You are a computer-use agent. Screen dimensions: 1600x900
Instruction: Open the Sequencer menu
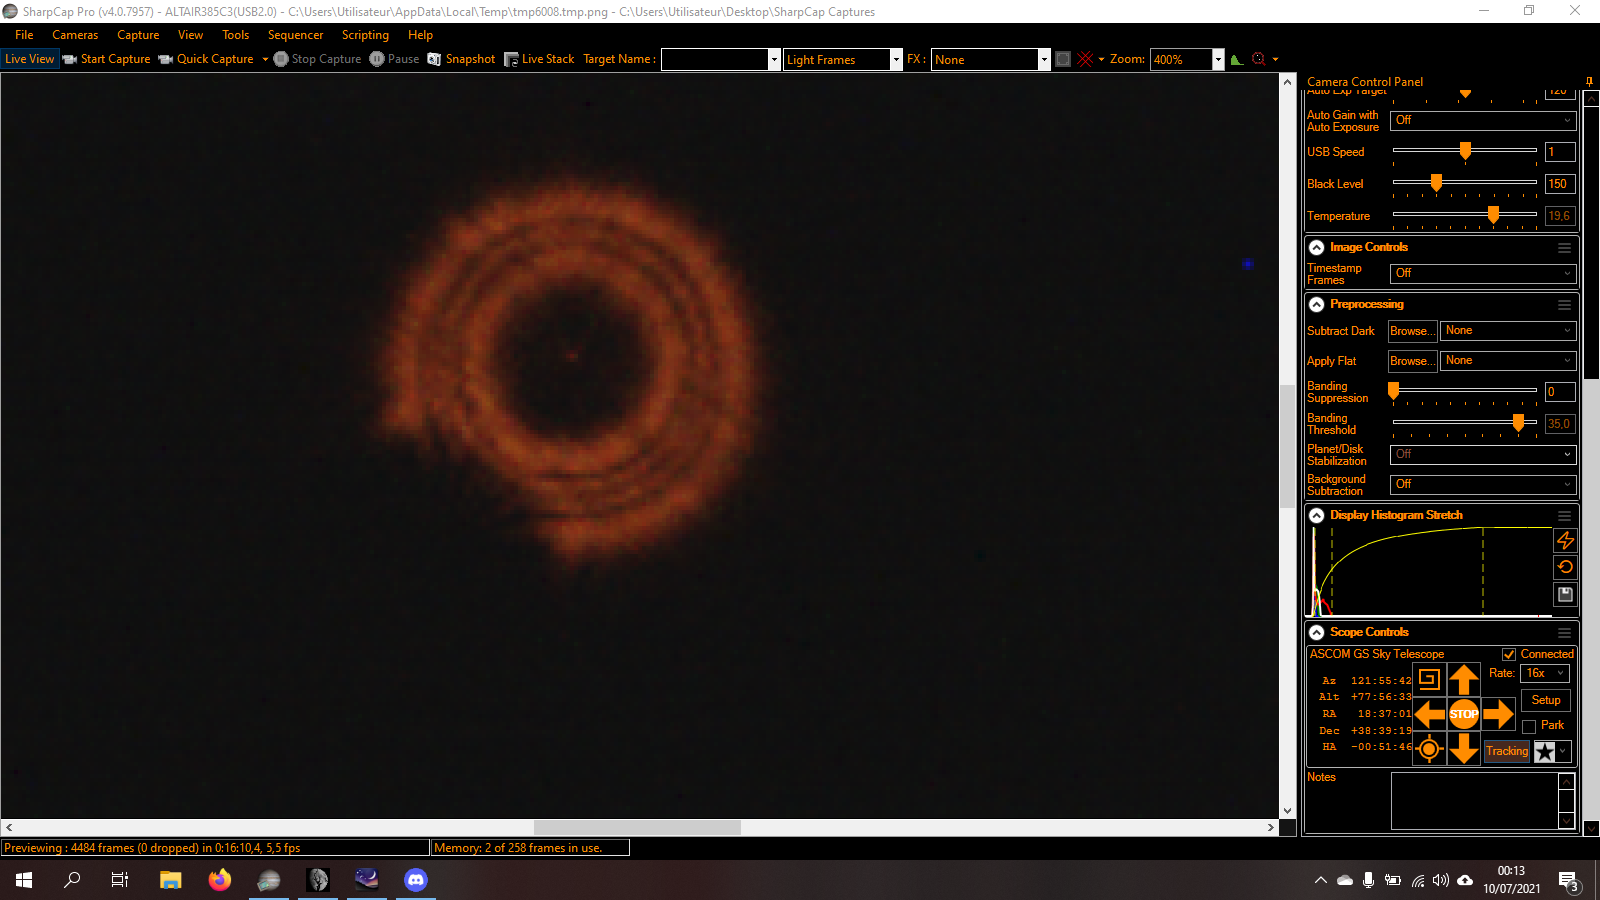pos(295,35)
